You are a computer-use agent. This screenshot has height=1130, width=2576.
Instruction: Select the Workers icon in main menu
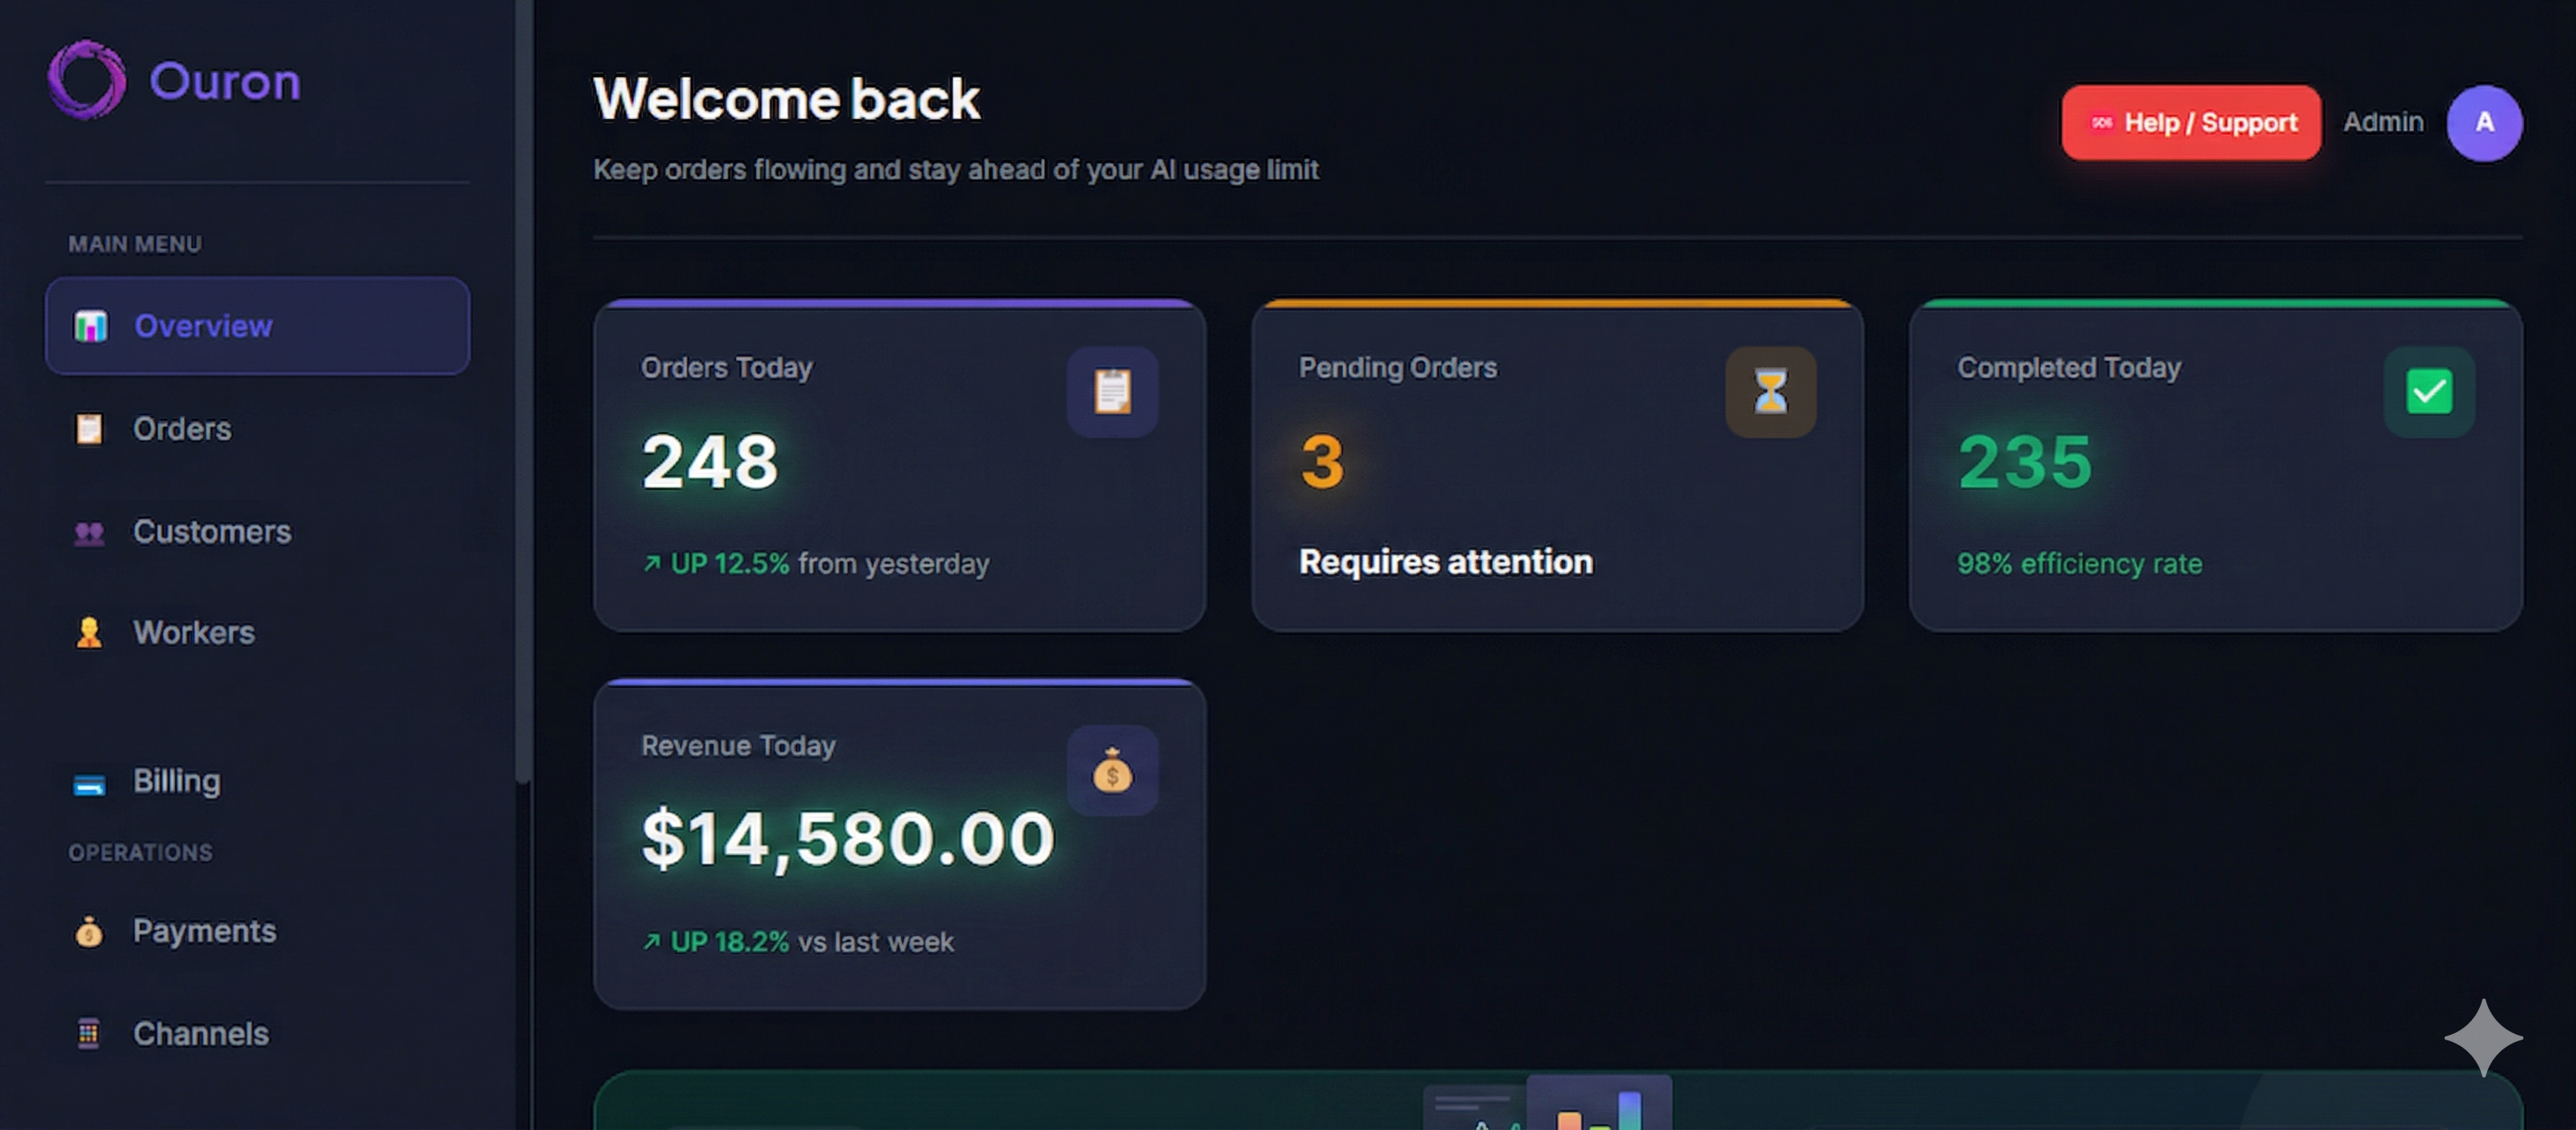click(89, 632)
